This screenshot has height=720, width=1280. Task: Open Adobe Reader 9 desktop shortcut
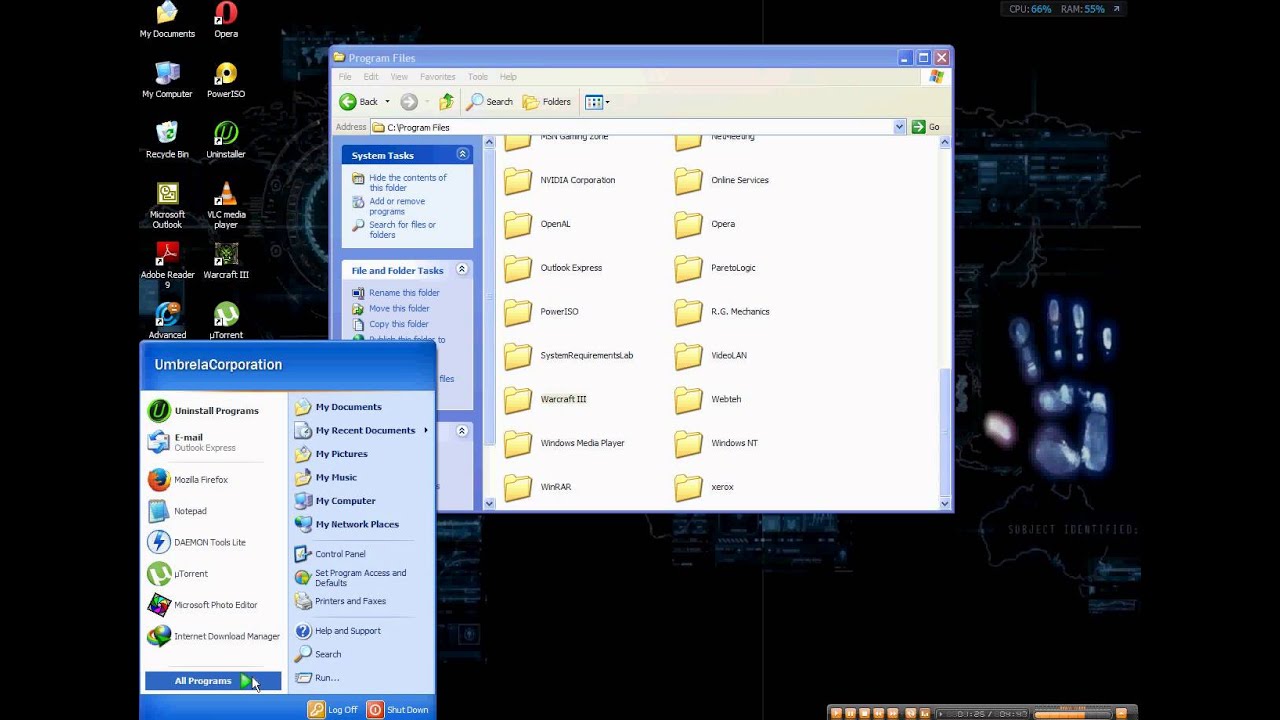click(x=167, y=265)
